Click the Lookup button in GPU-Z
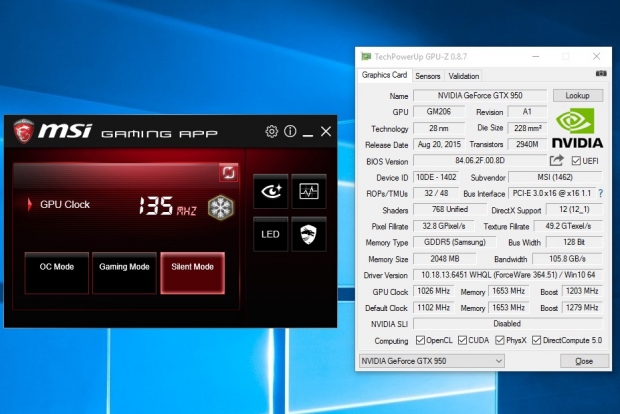Viewport: 620px width, 414px height. pyautogui.click(x=578, y=95)
